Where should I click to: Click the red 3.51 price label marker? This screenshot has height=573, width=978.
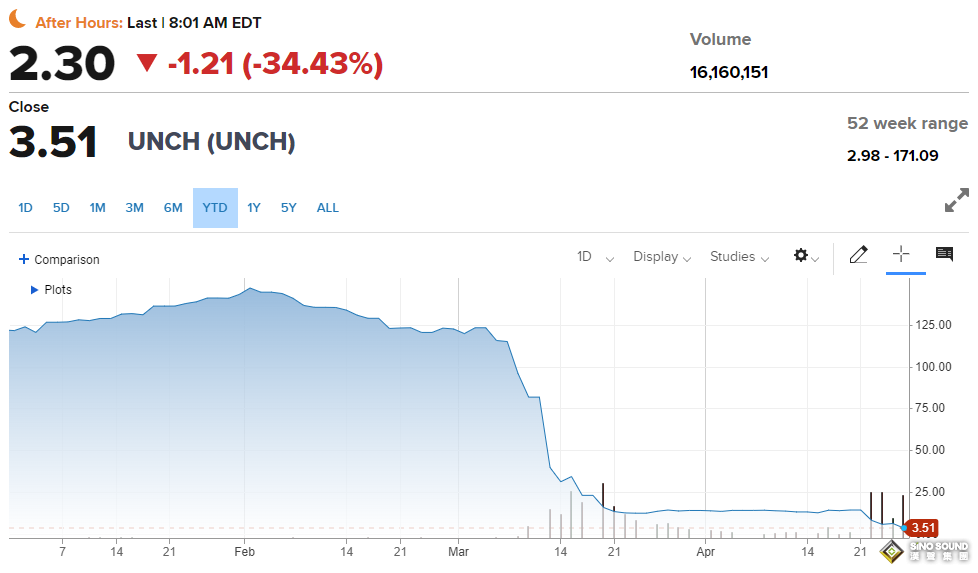tap(923, 528)
